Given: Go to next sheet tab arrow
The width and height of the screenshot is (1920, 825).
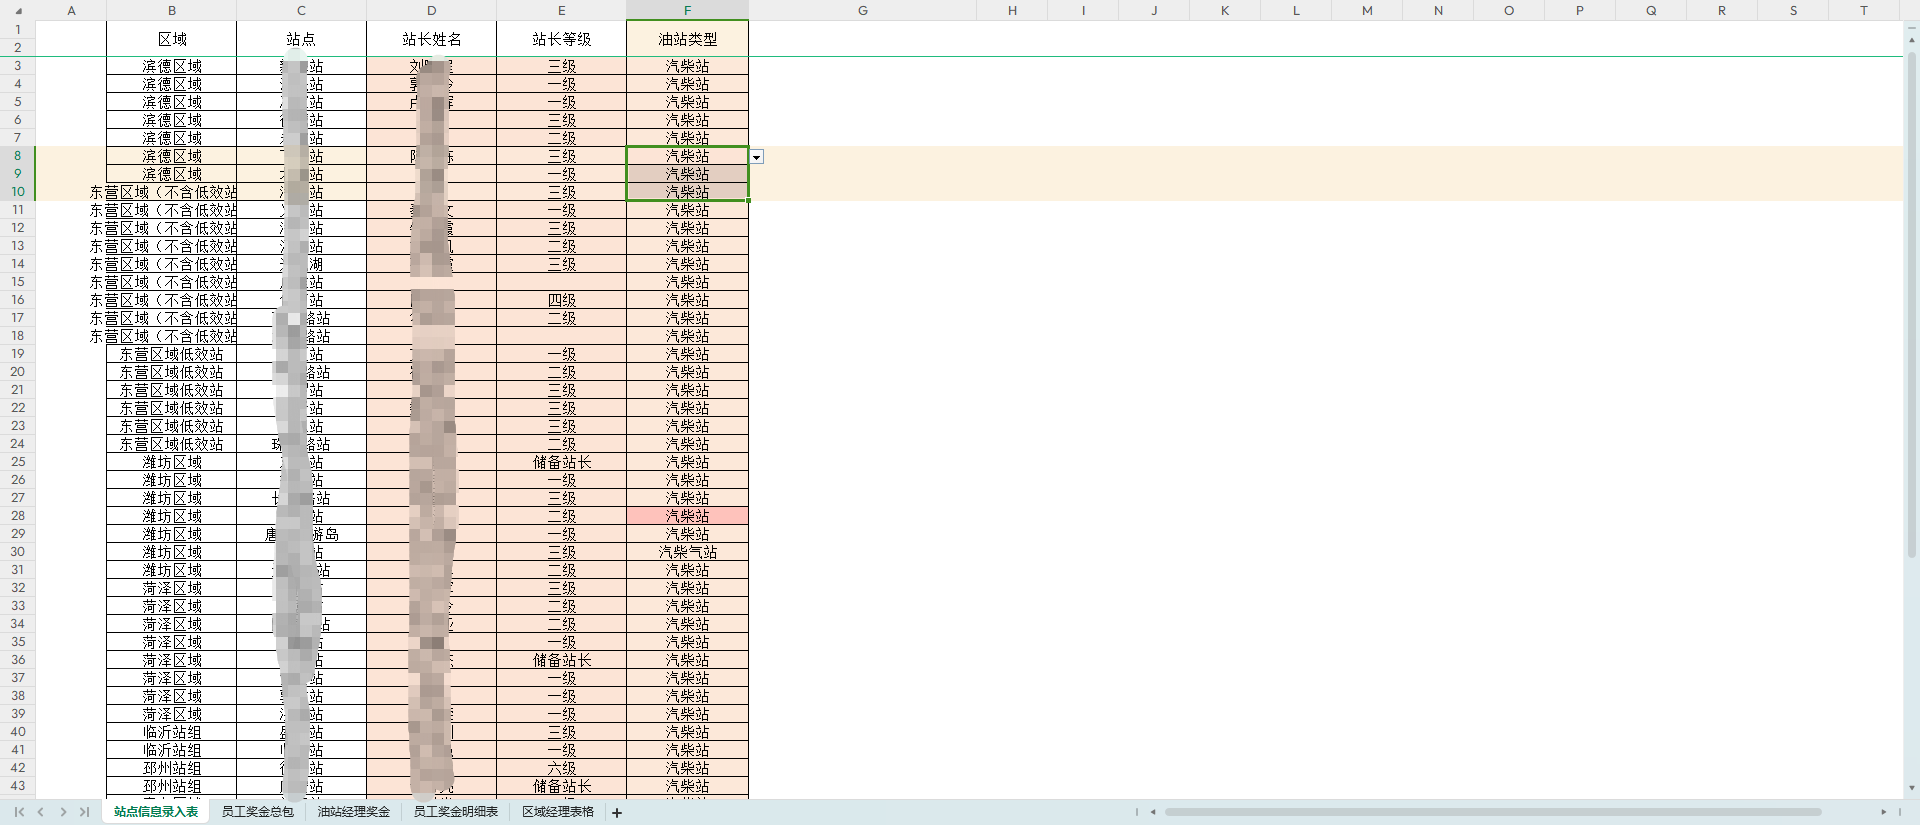Looking at the screenshot, I should pyautogui.click(x=63, y=812).
